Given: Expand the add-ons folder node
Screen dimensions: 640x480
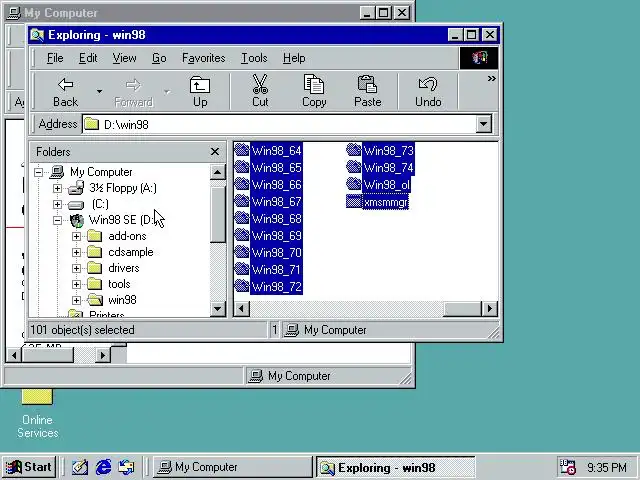Looking at the screenshot, I should [x=76, y=236].
